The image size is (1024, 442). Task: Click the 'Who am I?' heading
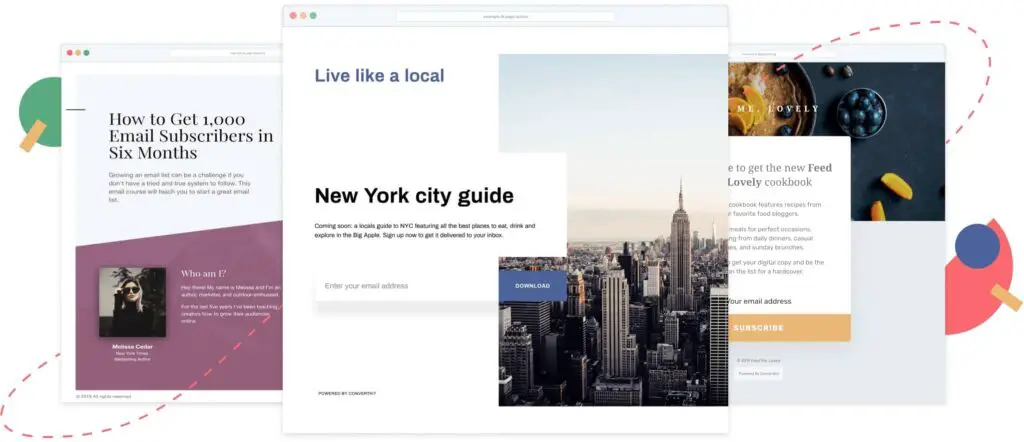pyautogui.click(x=203, y=274)
